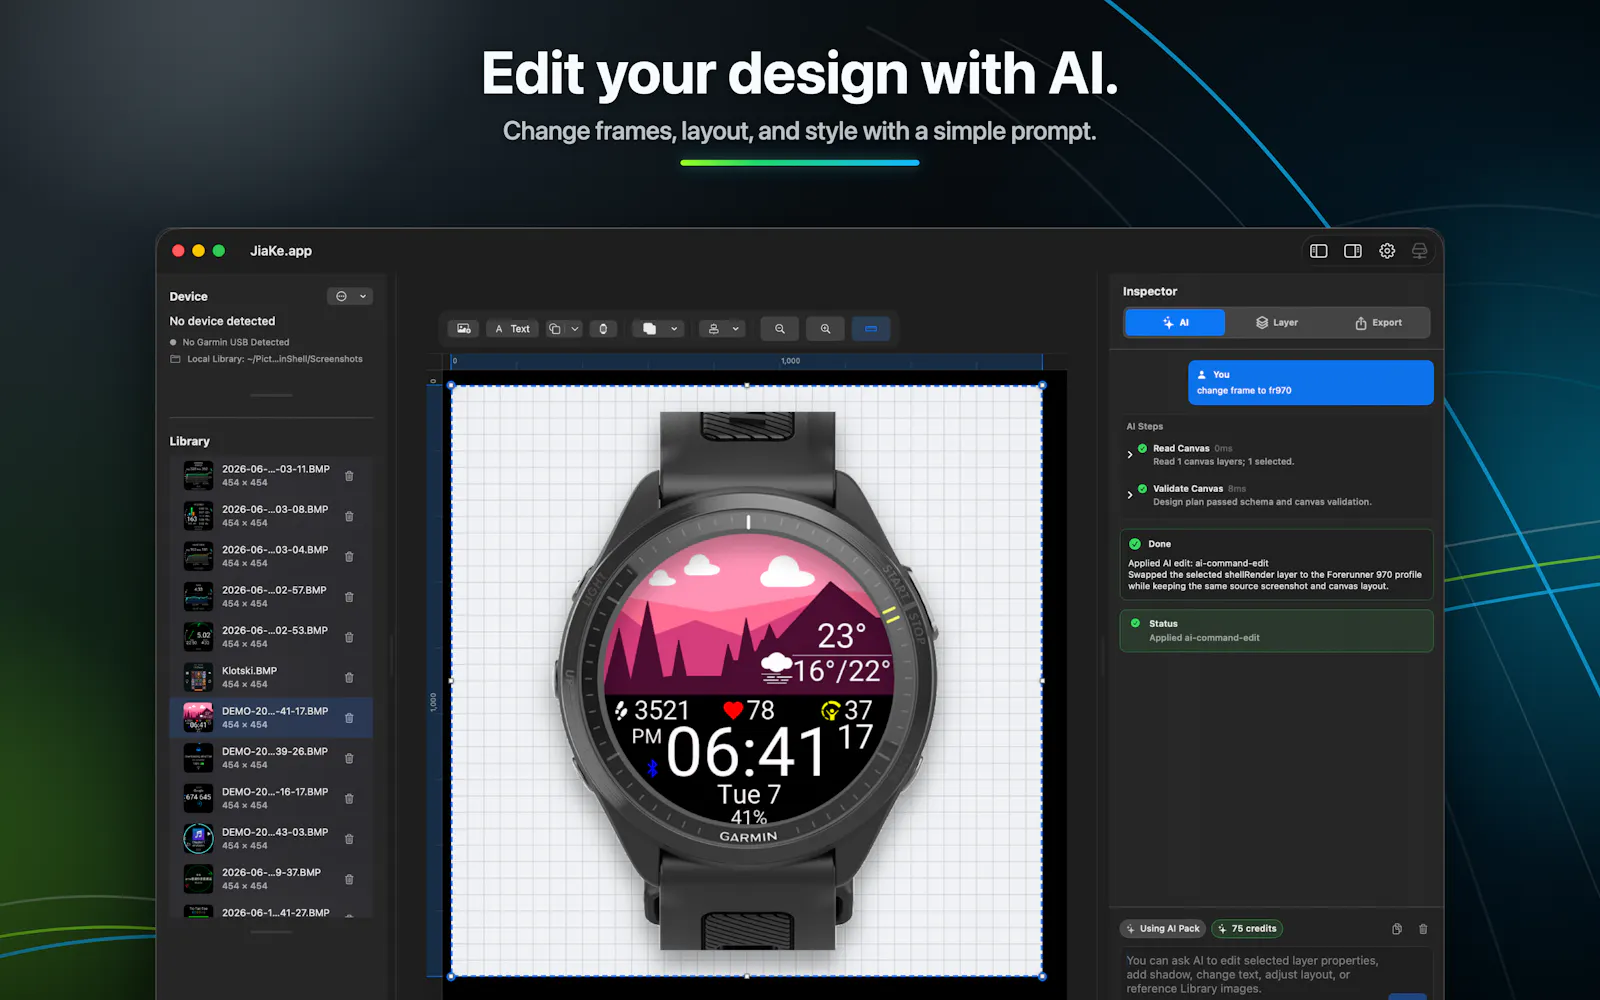Expand the Read Canvas AI step

(x=1130, y=455)
